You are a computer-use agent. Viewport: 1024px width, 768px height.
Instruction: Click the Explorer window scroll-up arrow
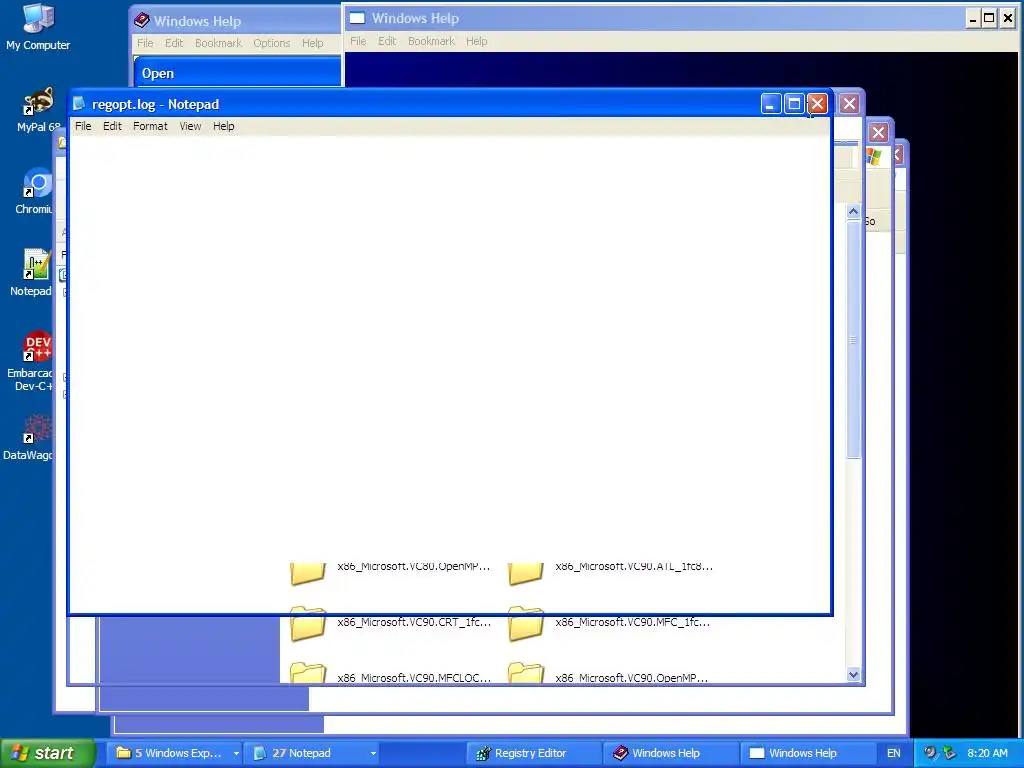[853, 212]
